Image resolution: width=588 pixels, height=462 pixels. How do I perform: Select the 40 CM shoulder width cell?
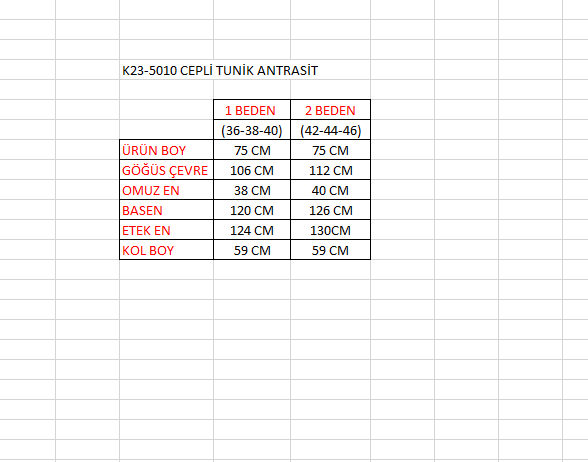click(330, 190)
